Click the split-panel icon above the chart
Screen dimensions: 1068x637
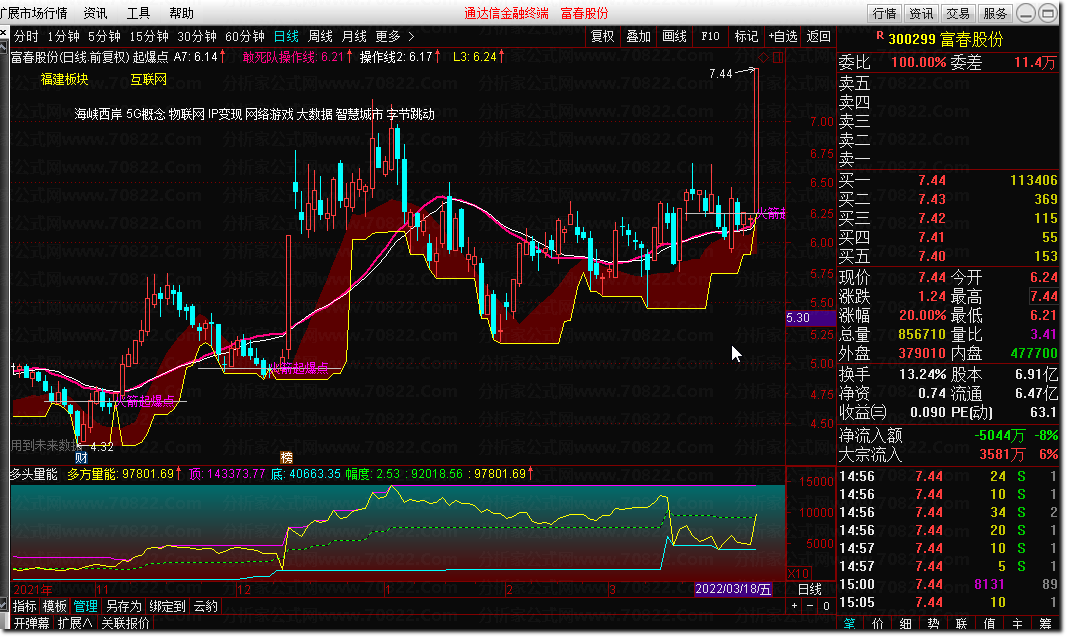(778, 57)
